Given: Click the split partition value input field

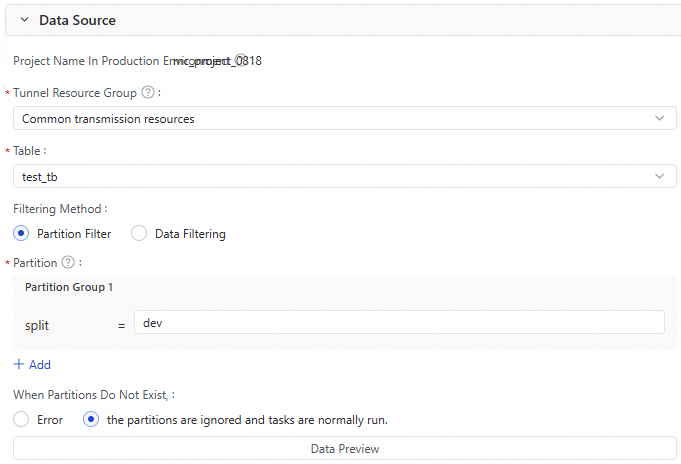Looking at the screenshot, I should [399, 323].
